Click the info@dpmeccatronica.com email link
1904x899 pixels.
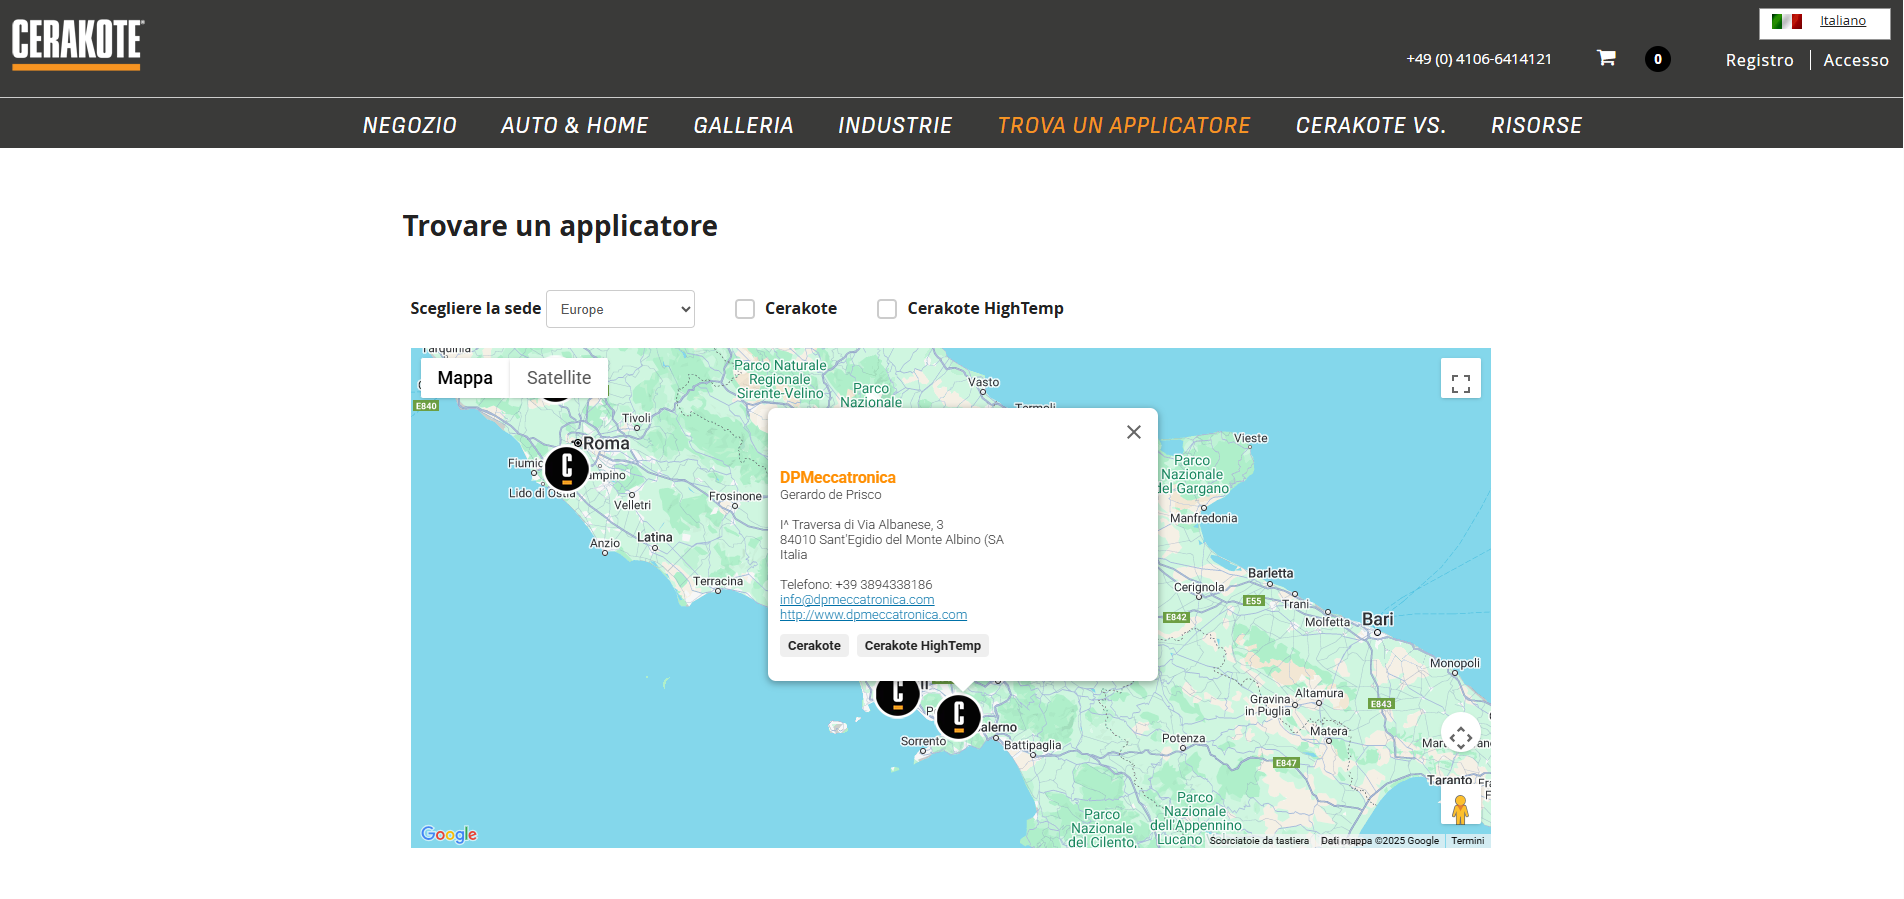click(x=857, y=600)
